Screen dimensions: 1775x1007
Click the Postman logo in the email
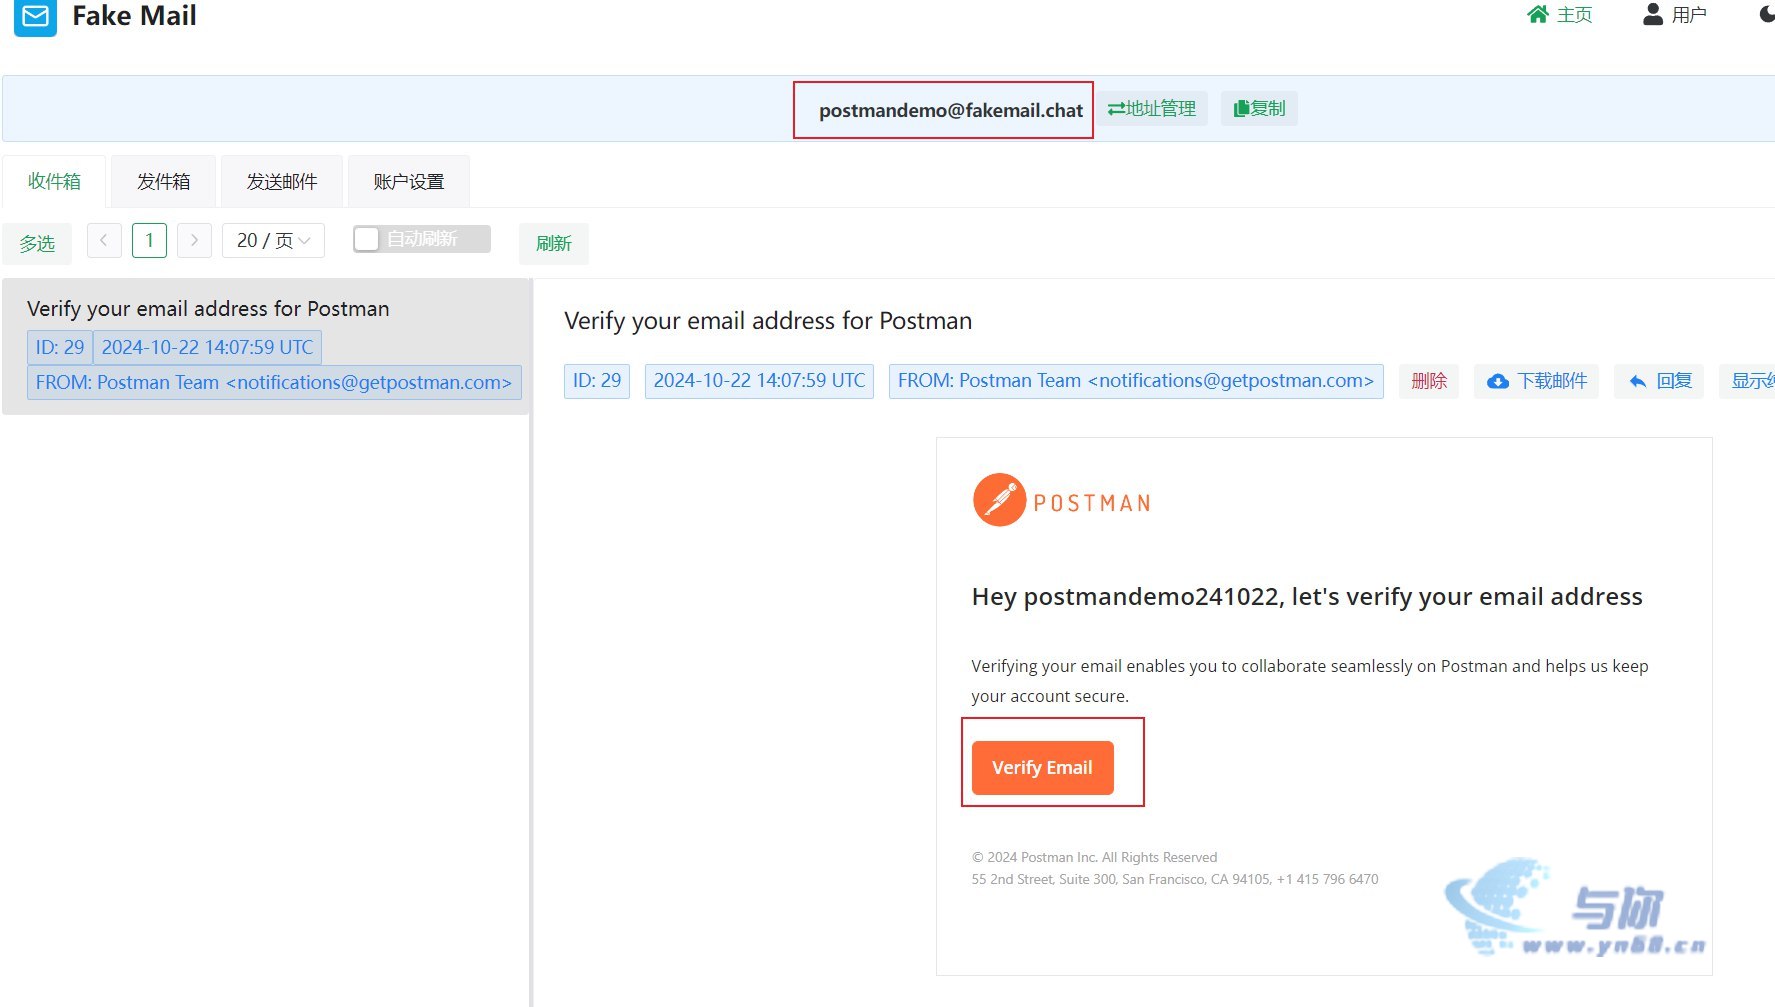(x=1062, y=500)
